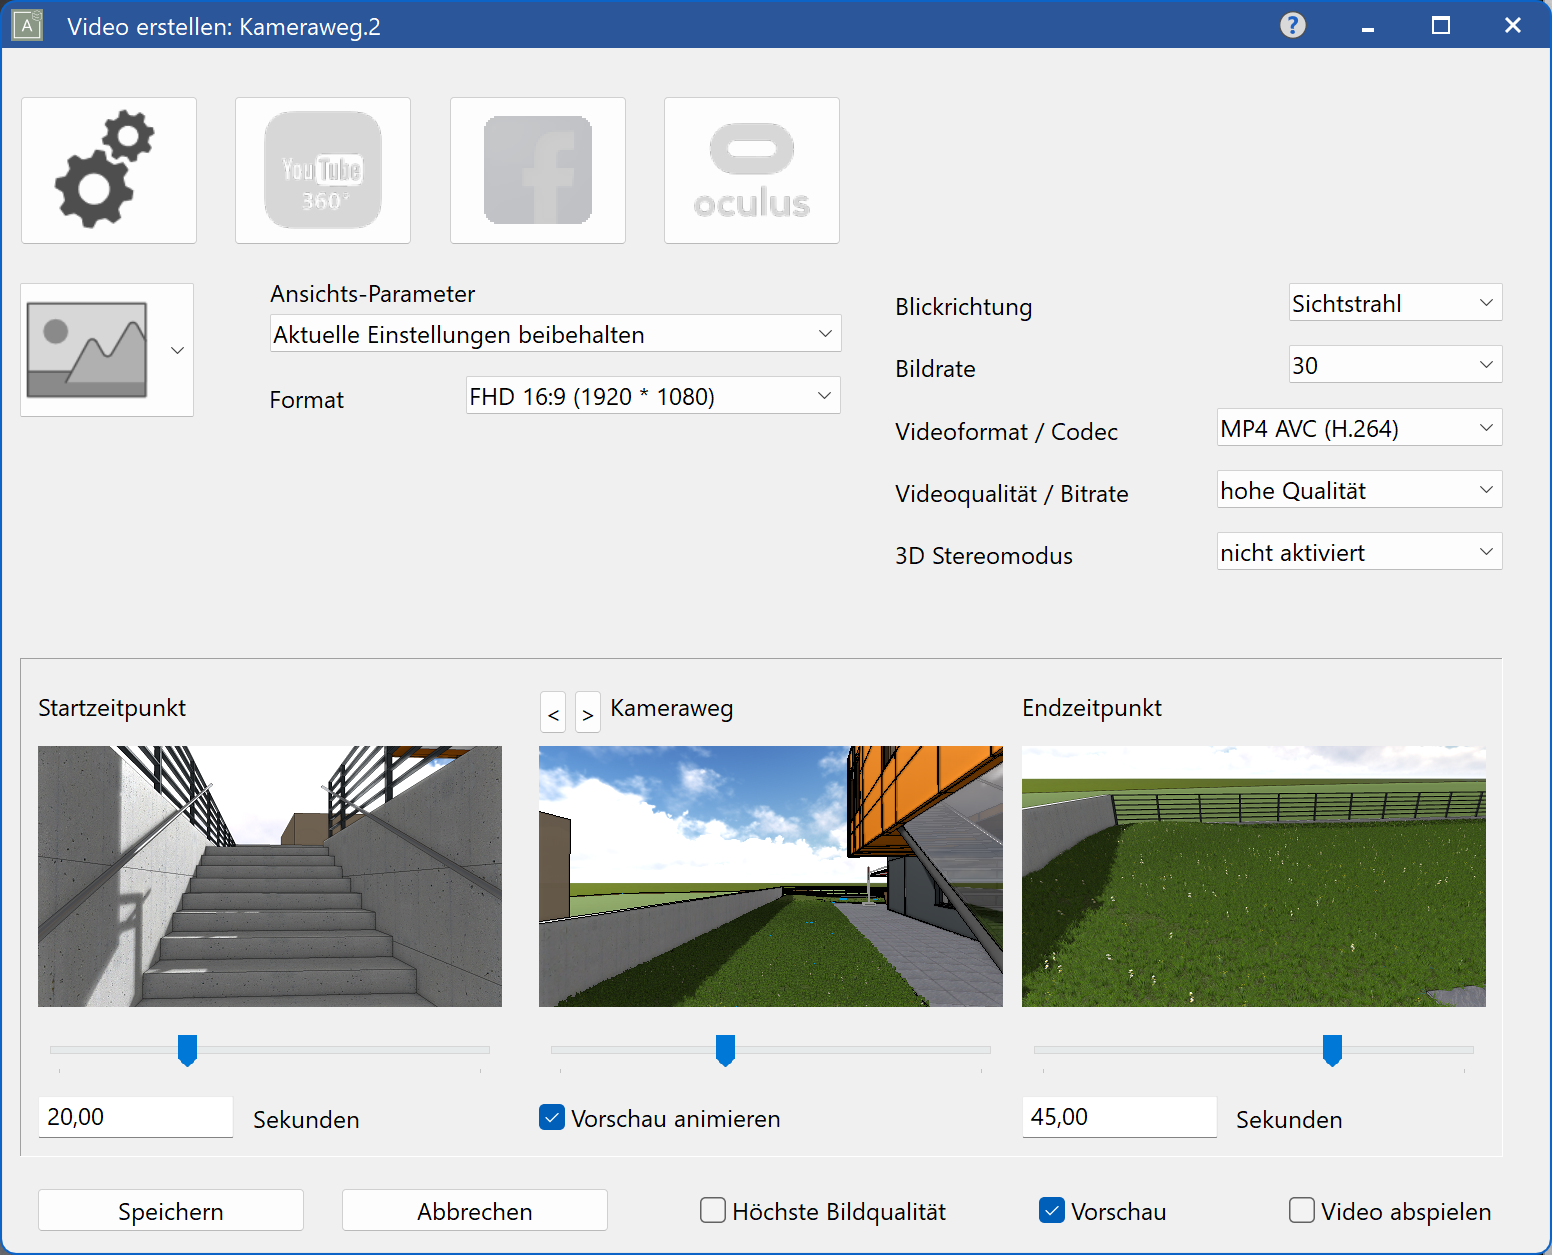Expand the Format resolution dropdown
The image size is (1552, 1255).
point(652,396)
